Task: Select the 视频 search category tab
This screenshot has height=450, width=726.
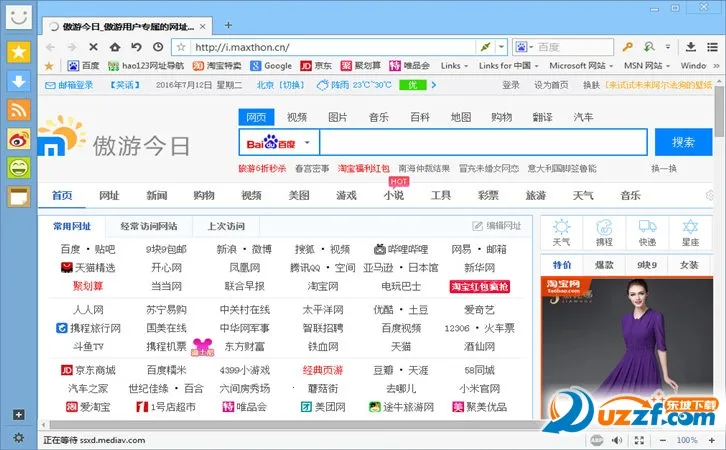Action: coord(297,117)
